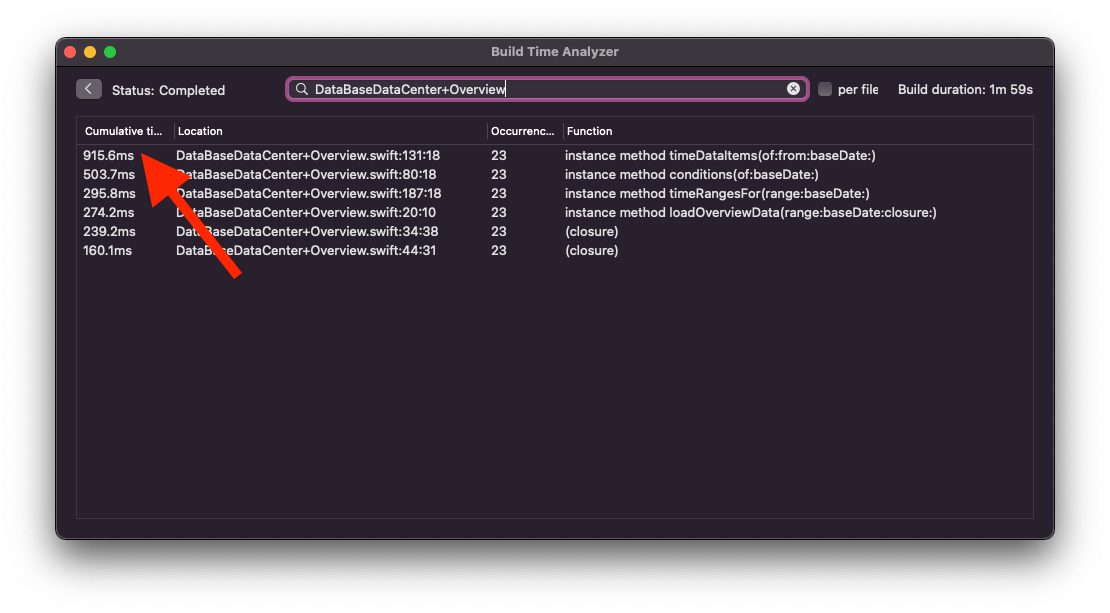This screenshot has width=1110, height=613.
Task: Select the 160.1ms cumulative time cell
Action: click(108, 251)
